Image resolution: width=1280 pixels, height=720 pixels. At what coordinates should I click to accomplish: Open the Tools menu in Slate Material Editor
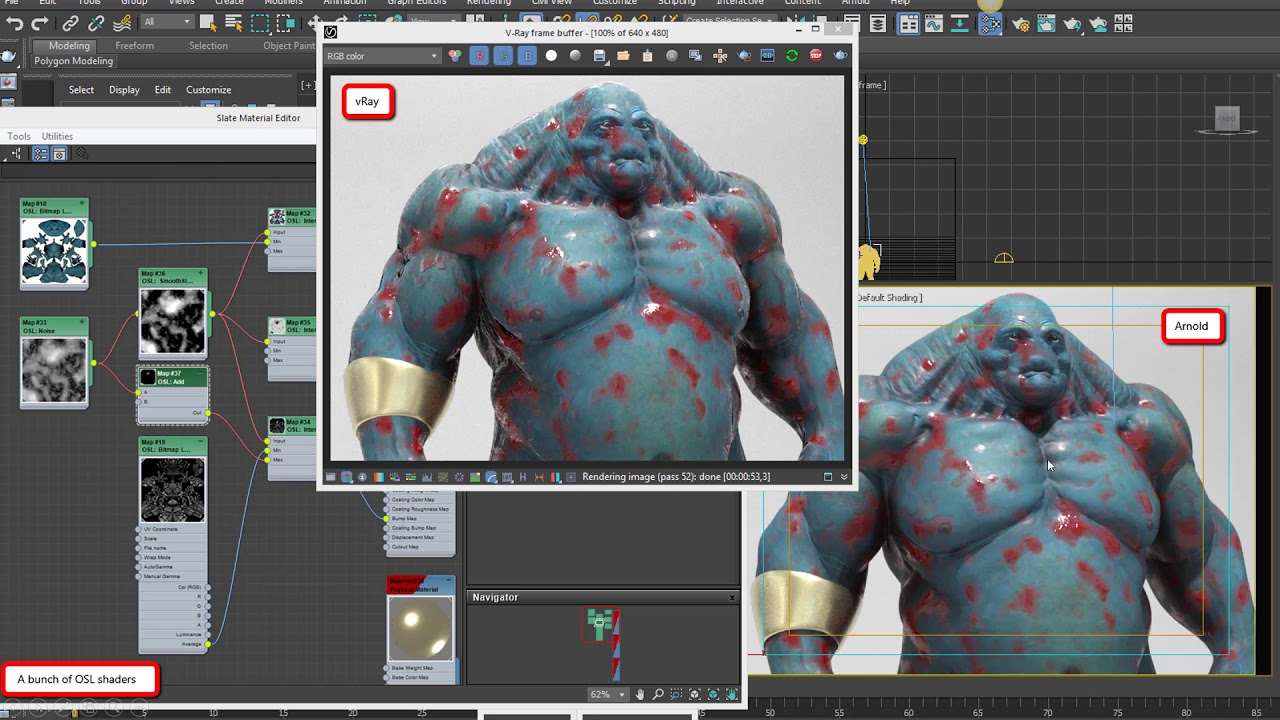[18, 136]
